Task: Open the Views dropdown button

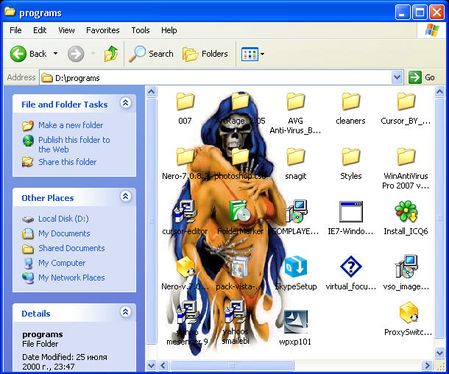Action: point(252,54)
